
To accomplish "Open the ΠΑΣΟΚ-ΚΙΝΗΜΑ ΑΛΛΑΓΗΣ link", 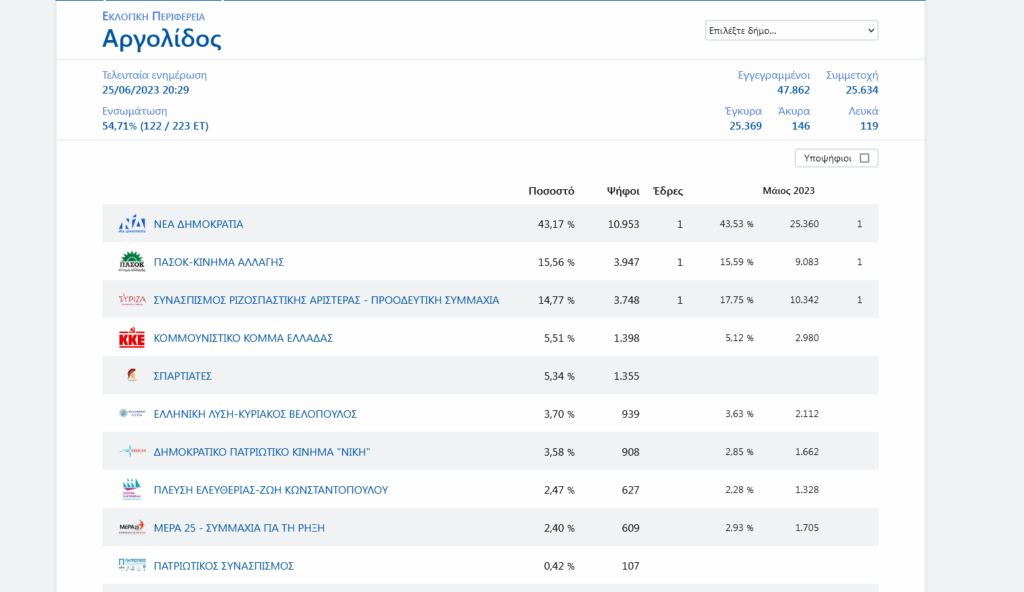I will click(219, 262).
